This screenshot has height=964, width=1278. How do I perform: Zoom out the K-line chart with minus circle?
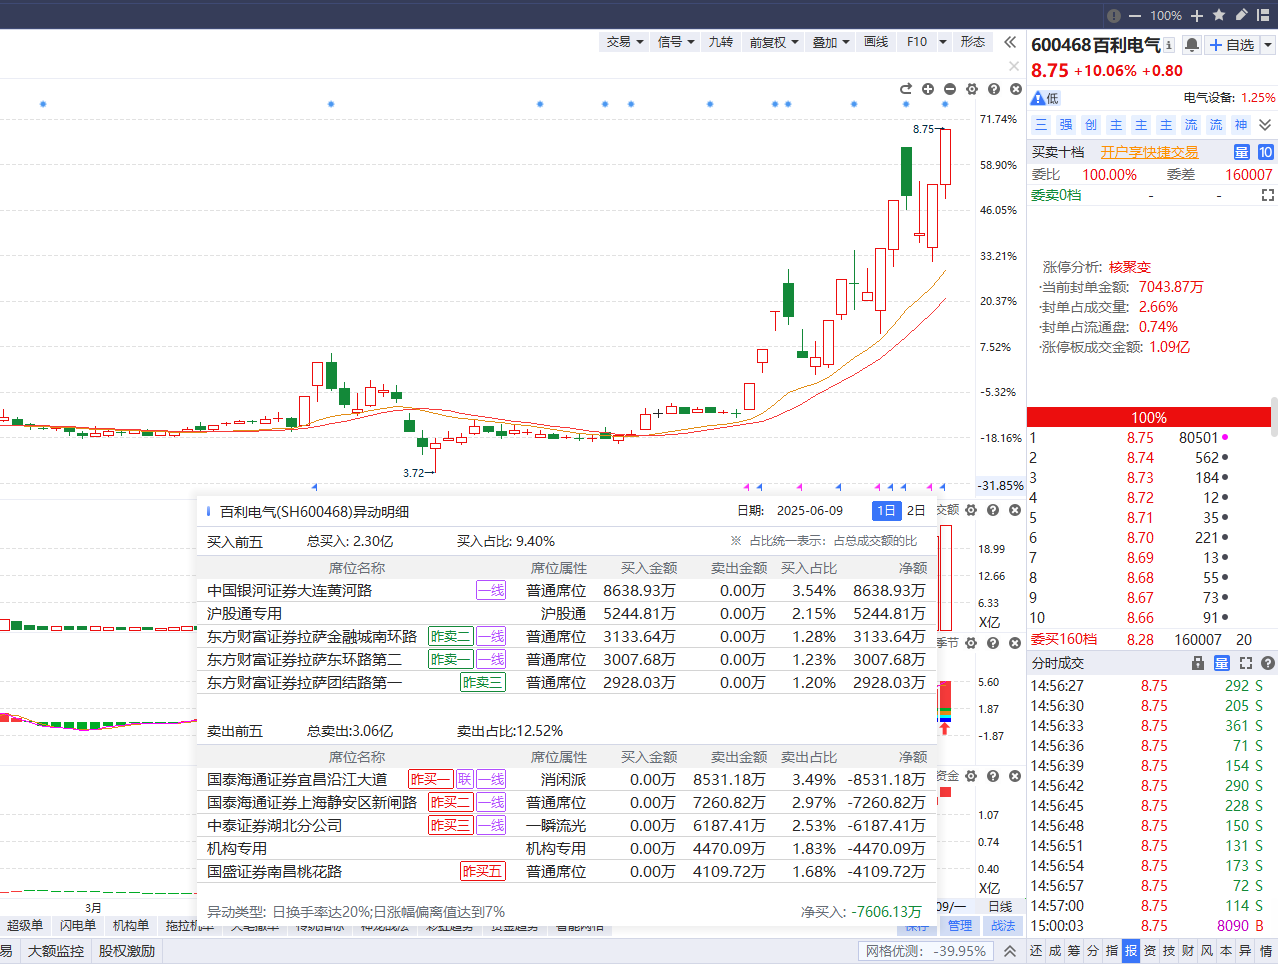pyautogui.click(x=950, y=89)
